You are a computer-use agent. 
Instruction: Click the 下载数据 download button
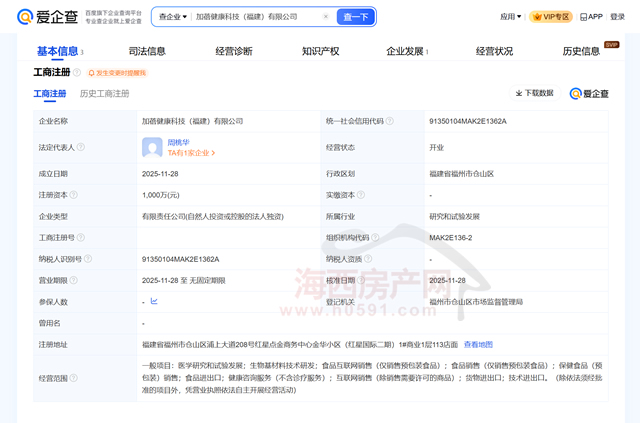coord(534,93)
